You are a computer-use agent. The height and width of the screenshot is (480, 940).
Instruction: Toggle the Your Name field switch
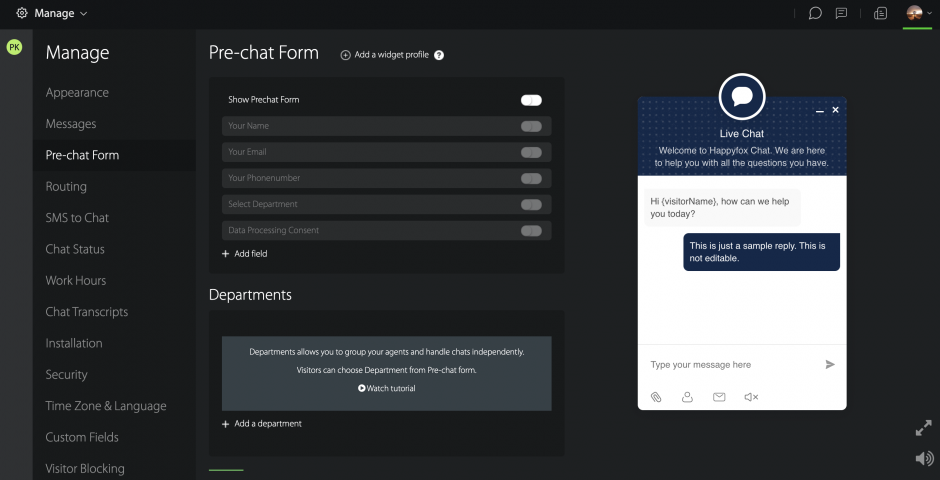[531, 126]
